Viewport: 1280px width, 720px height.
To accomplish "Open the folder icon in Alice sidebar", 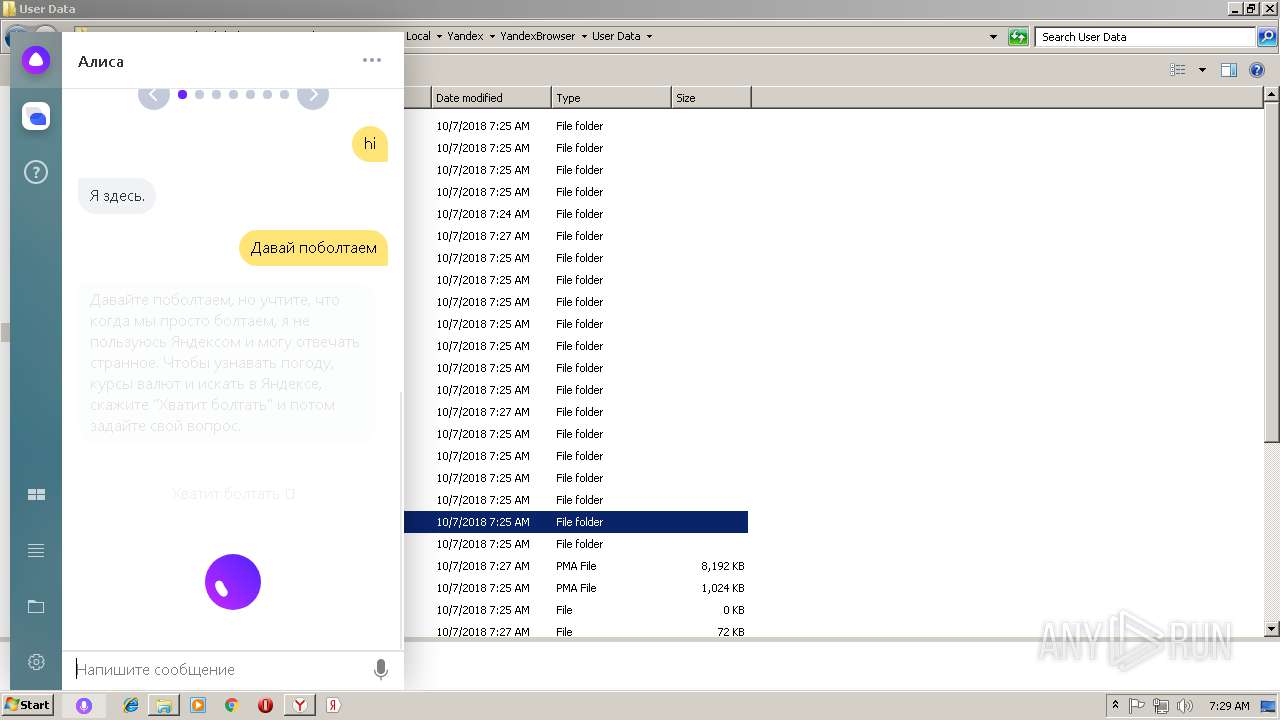I will point(36,607).
